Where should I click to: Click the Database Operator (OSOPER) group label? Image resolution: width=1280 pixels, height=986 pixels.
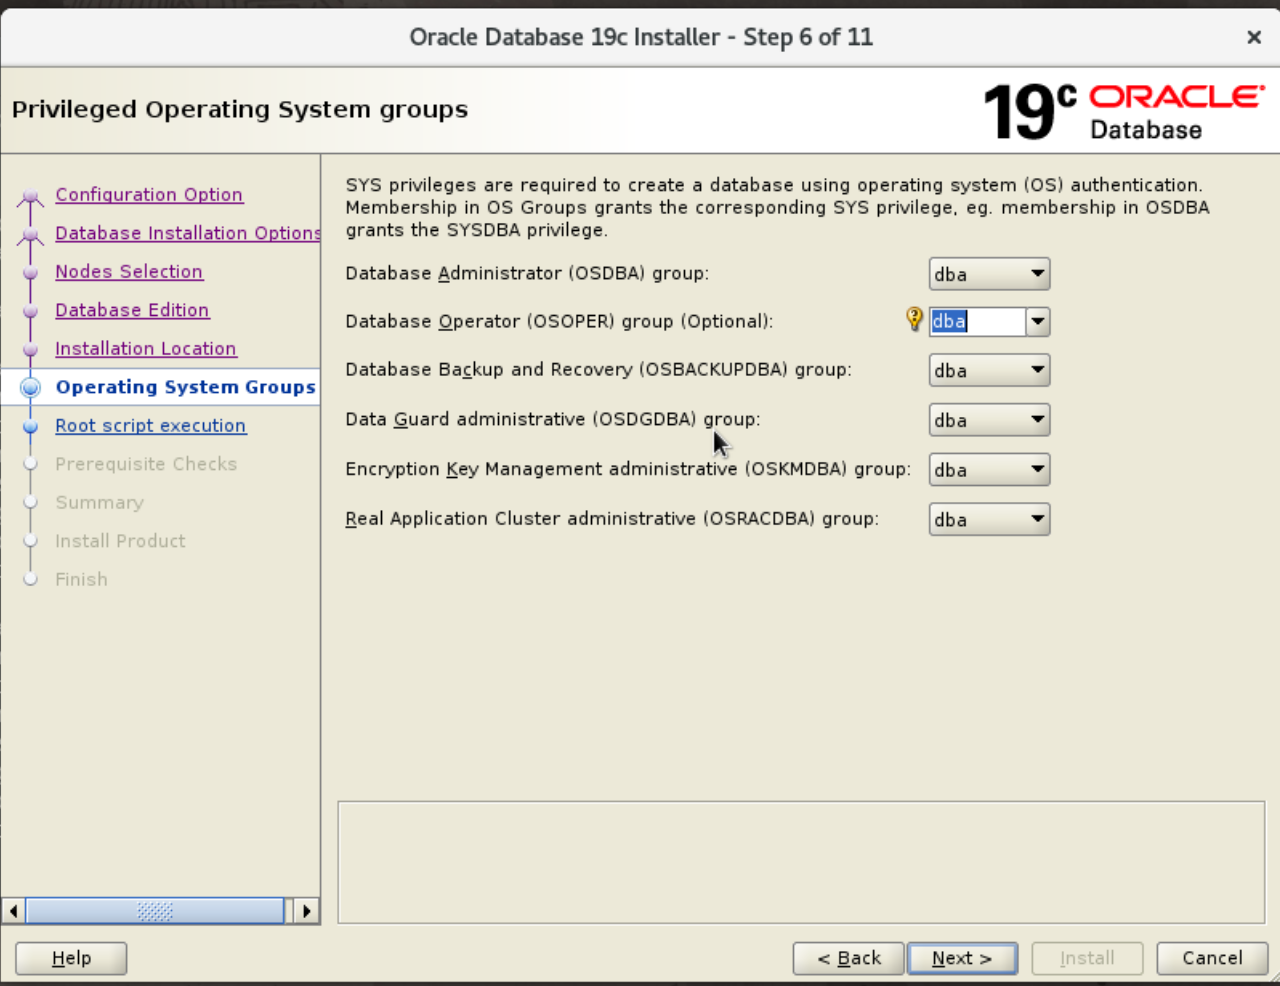click(x=559, y=321)
